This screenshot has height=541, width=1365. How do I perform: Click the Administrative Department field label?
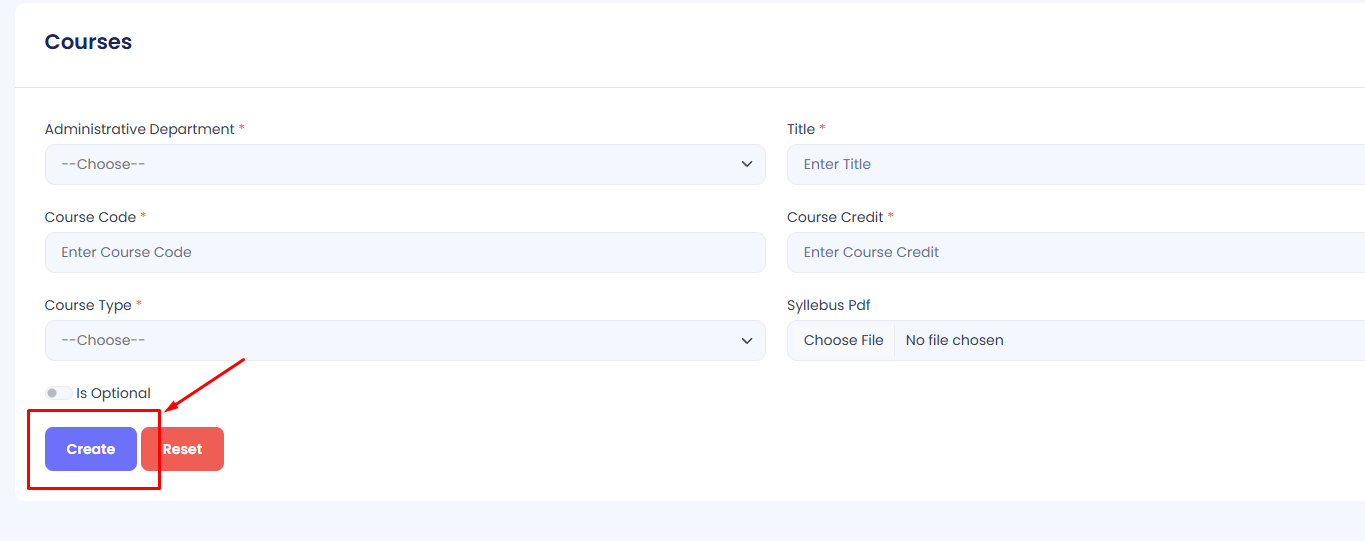coord(139,129)
